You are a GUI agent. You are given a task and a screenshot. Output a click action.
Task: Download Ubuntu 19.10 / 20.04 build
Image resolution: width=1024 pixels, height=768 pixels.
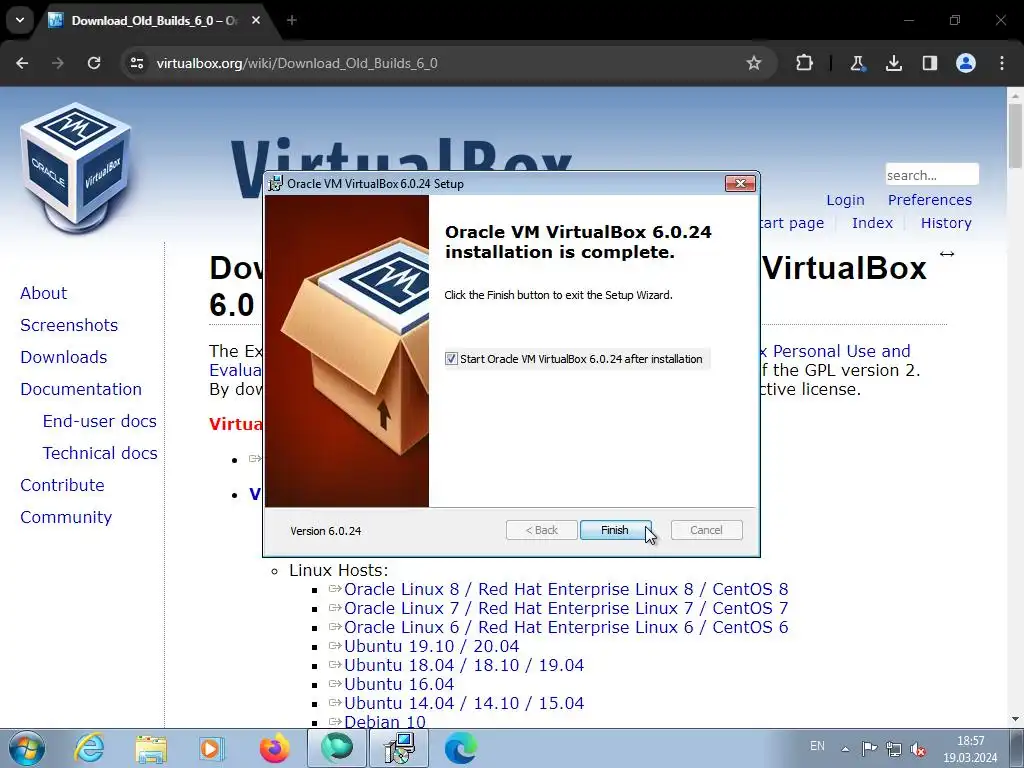(x=431, y=646)
